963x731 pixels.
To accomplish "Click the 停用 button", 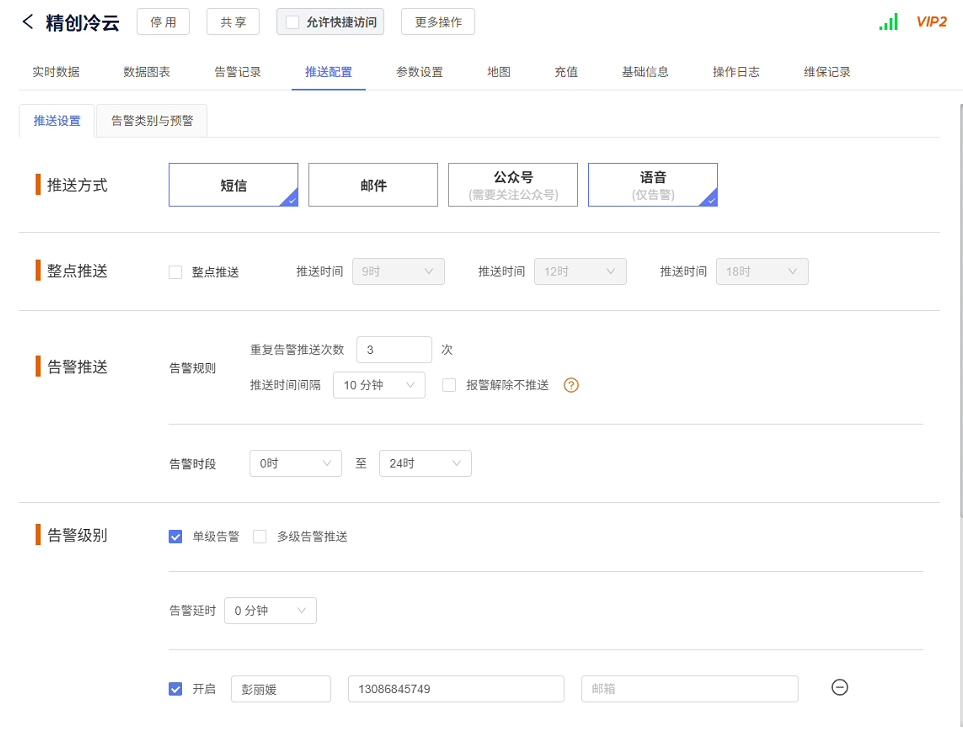I will coord(163,22).
